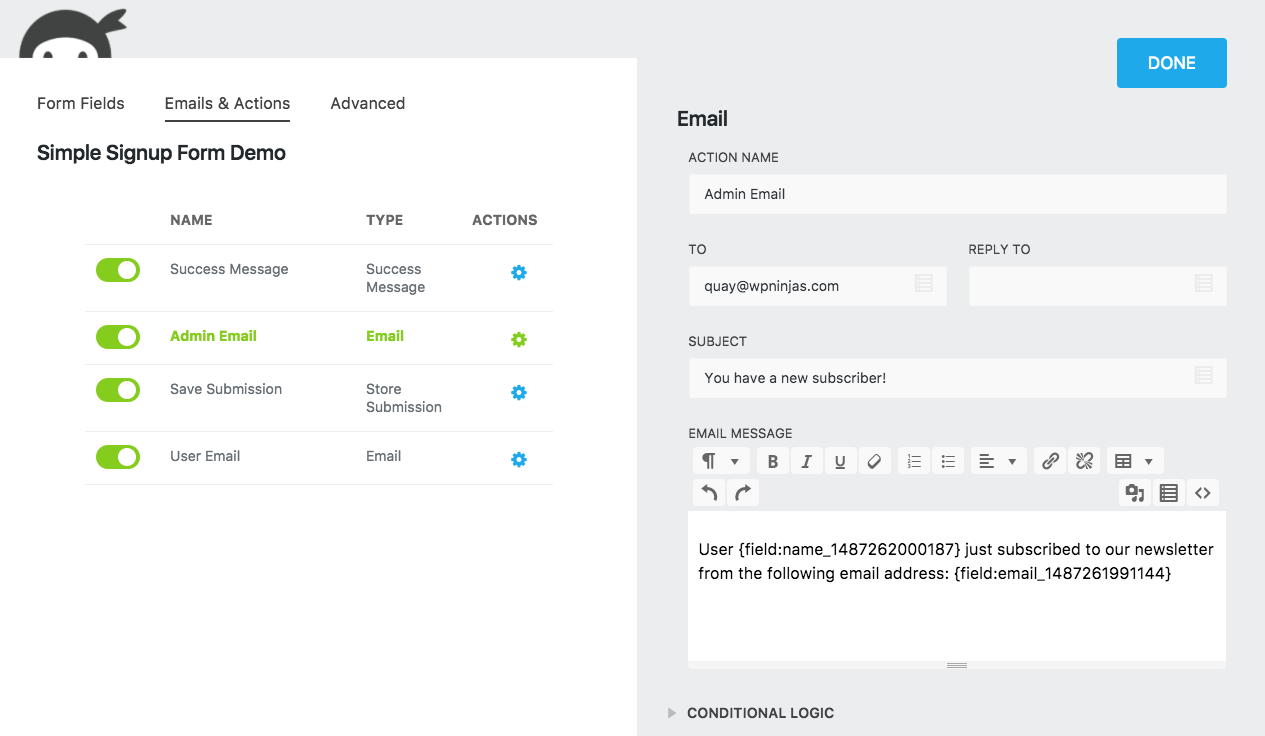Switch to the Form Fields tab
This screenshot has width=1265, height=736.
click(x=81, y=104)
